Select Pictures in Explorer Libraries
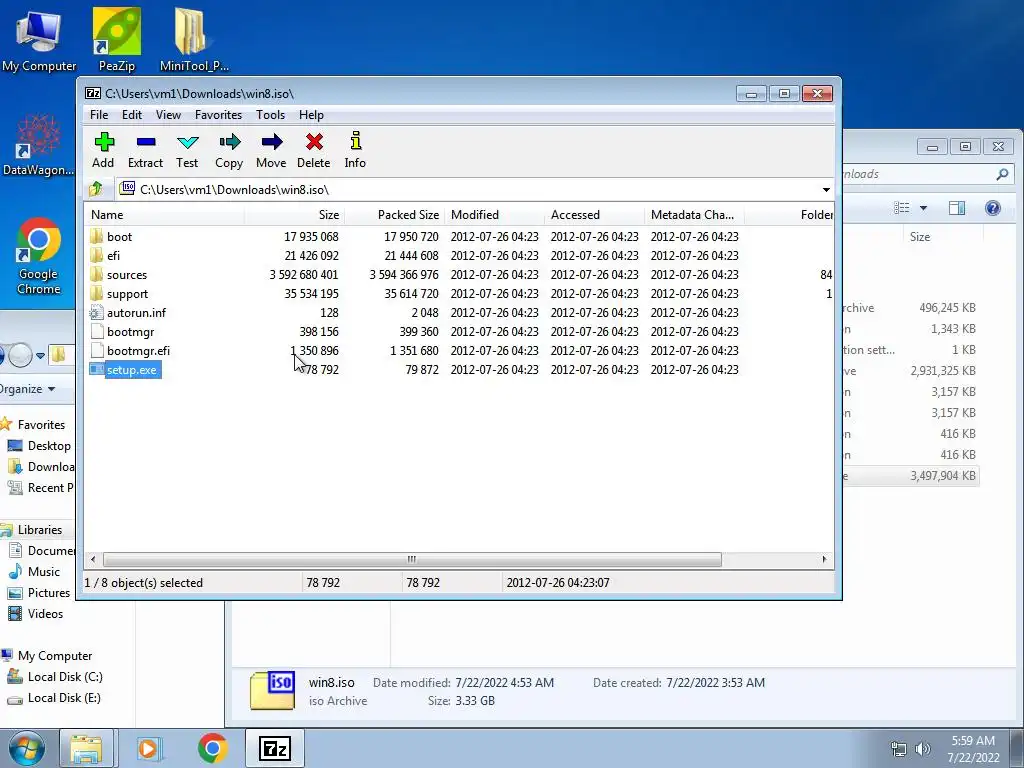Image resolution: width=1024 pixels, height=768 pixels. coord(39,593)
